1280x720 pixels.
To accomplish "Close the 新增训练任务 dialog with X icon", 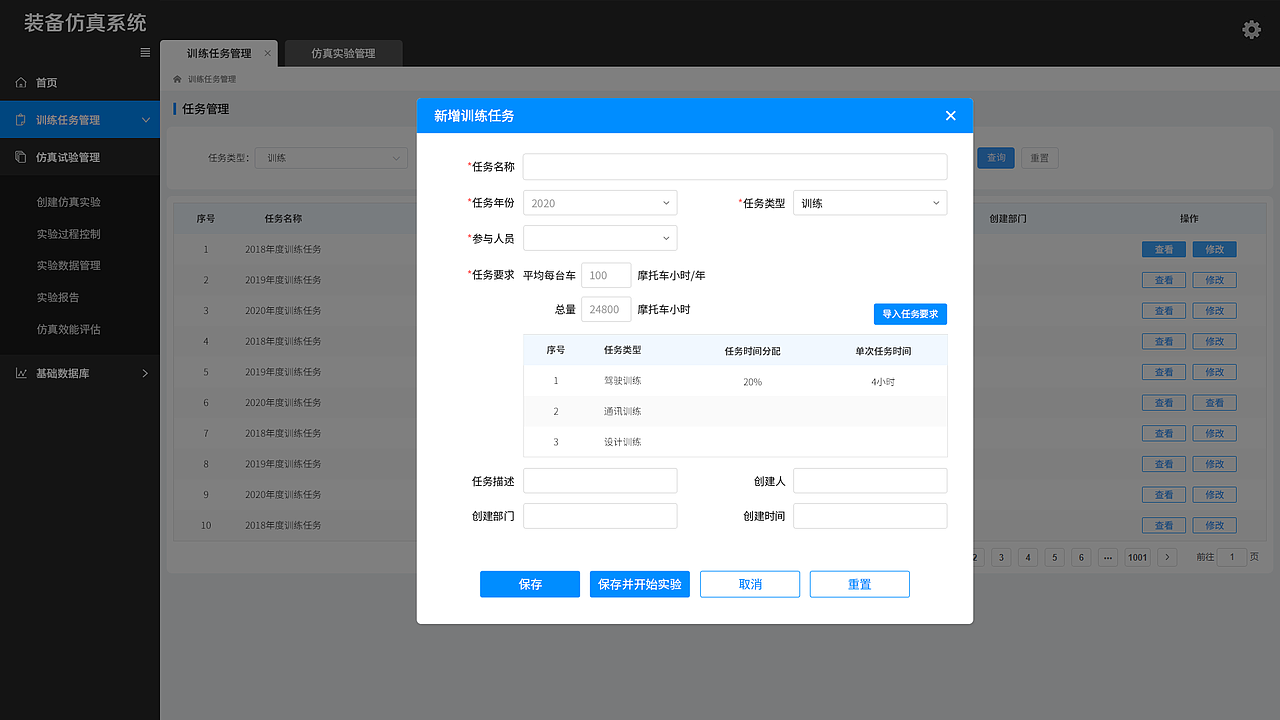I will coord(950,115).
